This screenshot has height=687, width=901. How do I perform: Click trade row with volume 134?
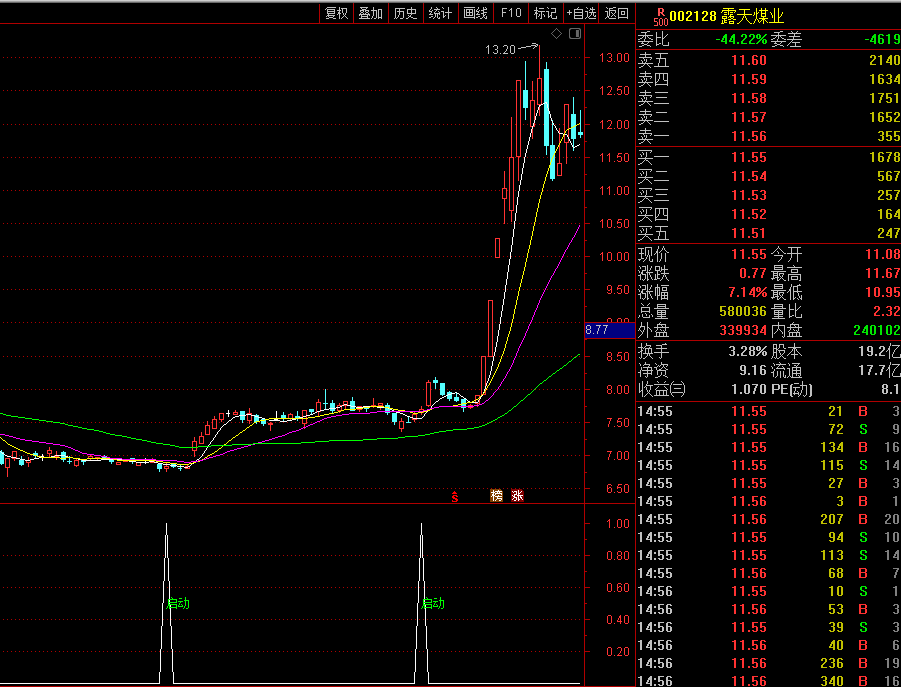[769, 447]
